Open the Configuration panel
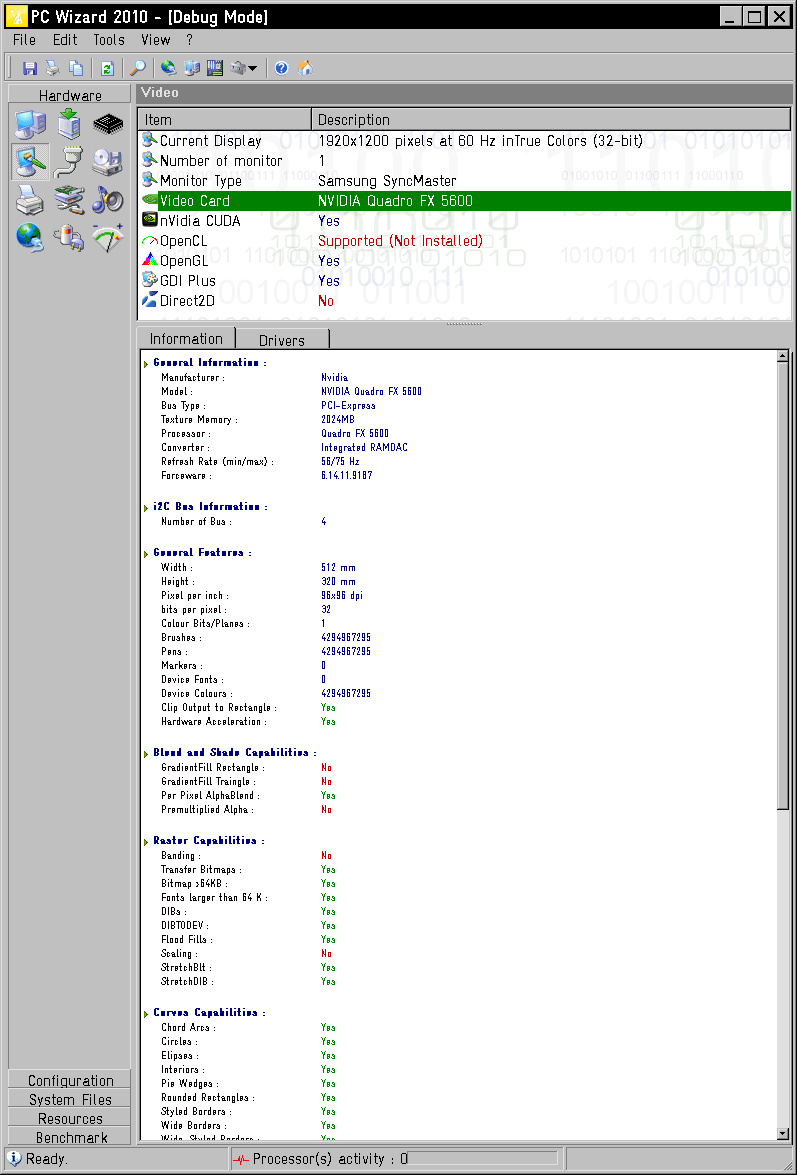 click(70, 1081)
